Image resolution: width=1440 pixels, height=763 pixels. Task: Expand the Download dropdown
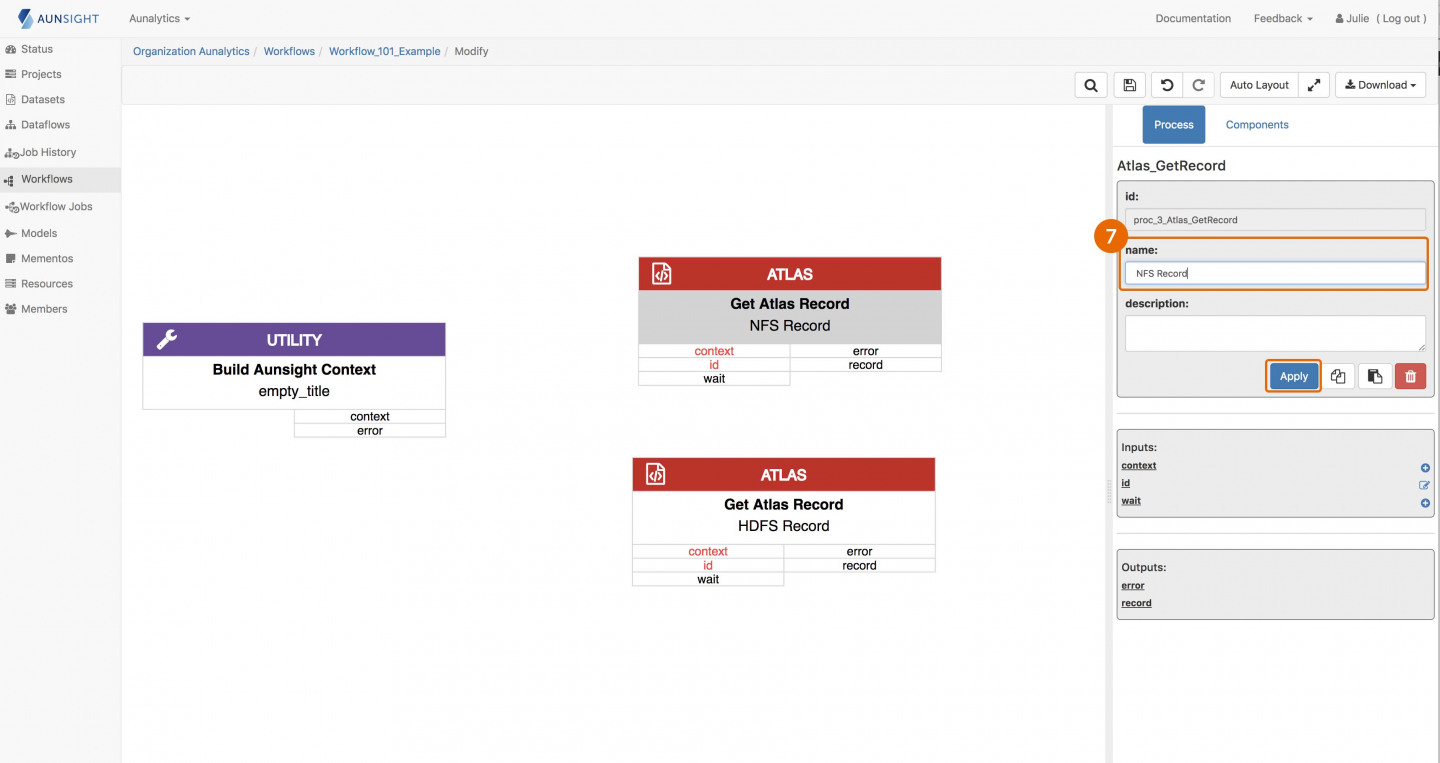(1381, 85)
